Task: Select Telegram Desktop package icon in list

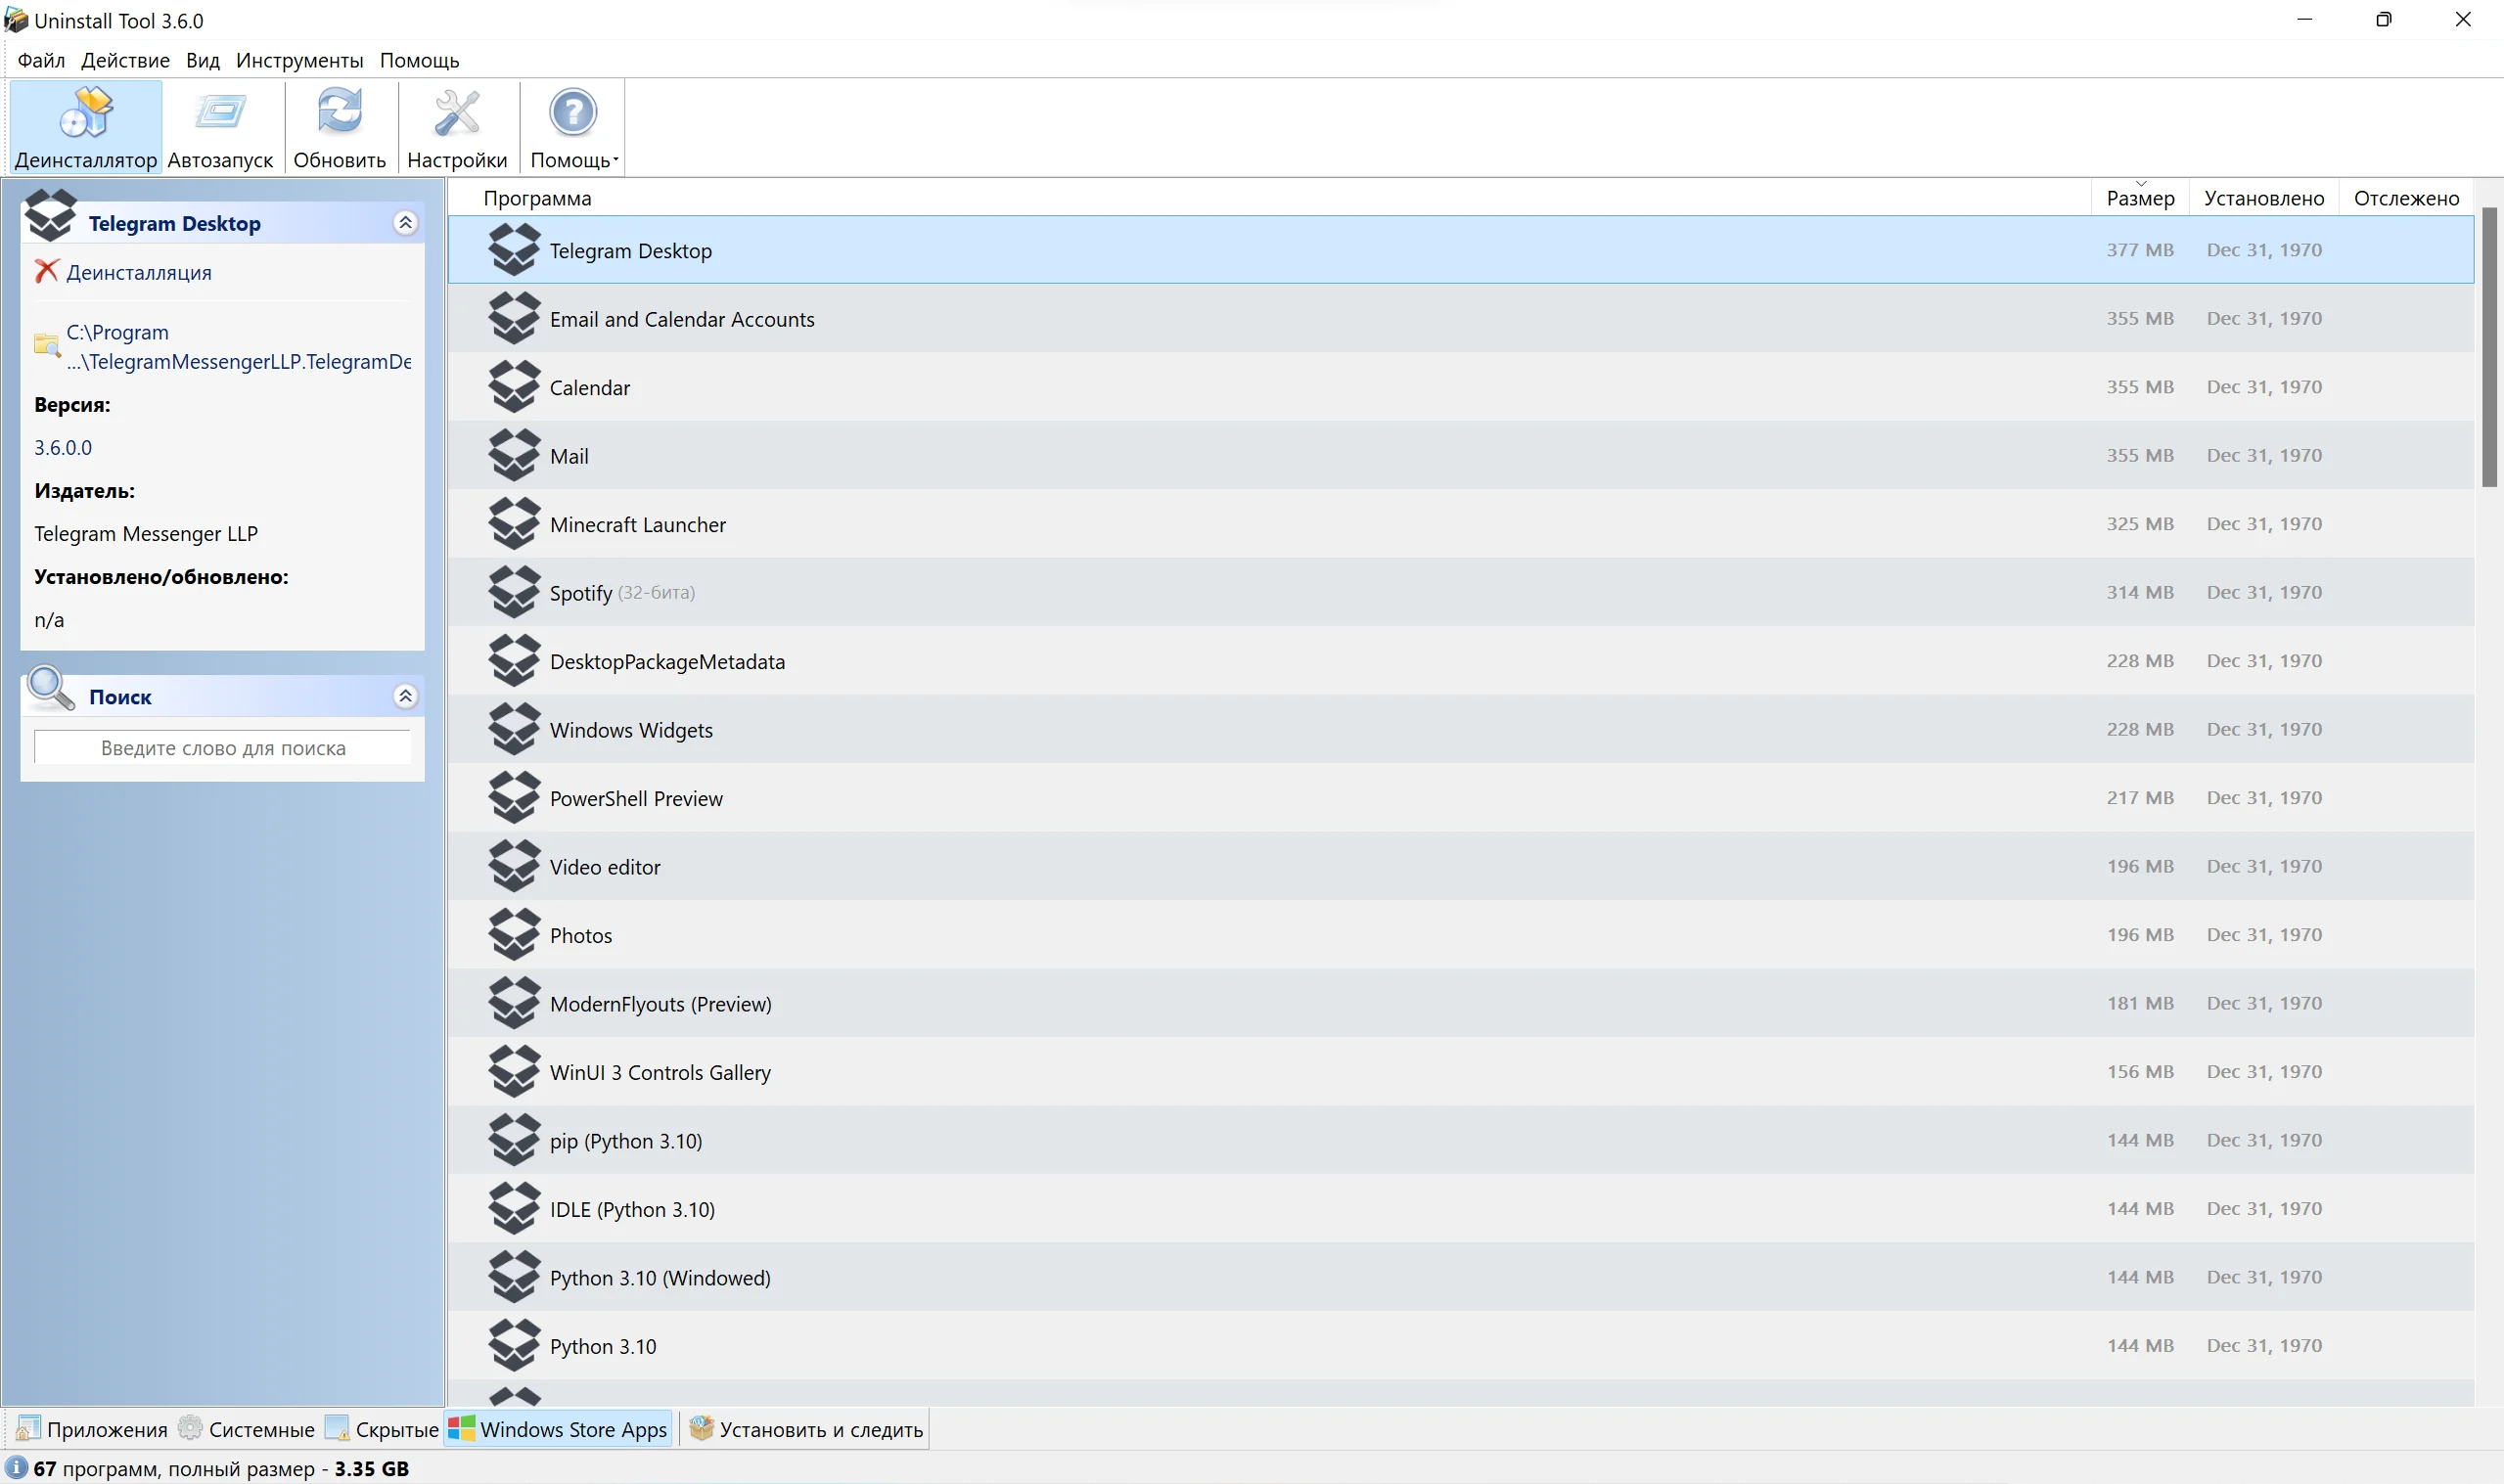Action: point(514,249)
